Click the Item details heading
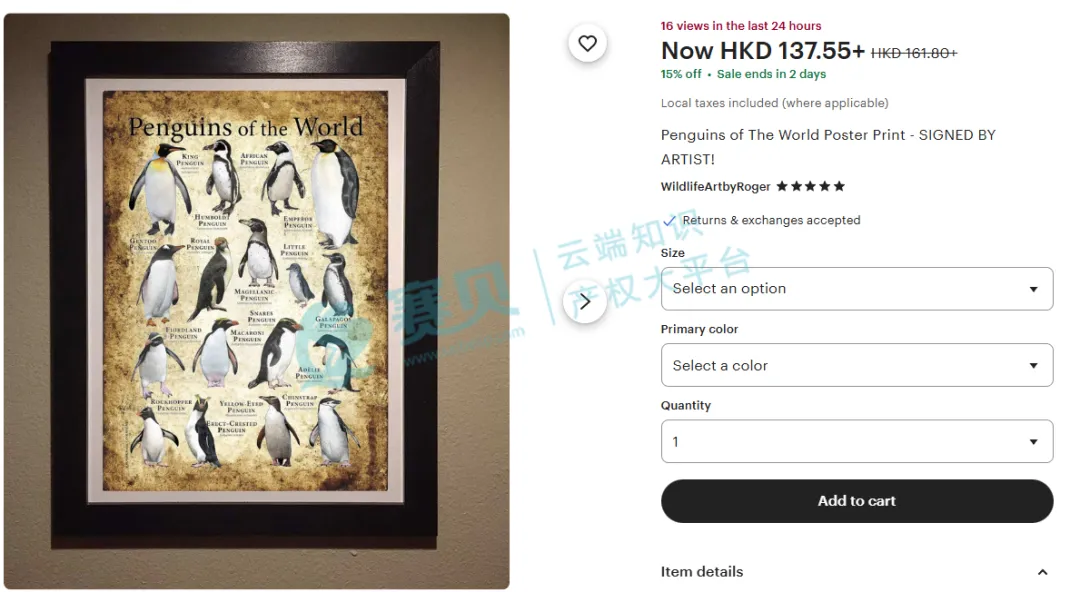The image size is (1080, 592). click(702, 572)
